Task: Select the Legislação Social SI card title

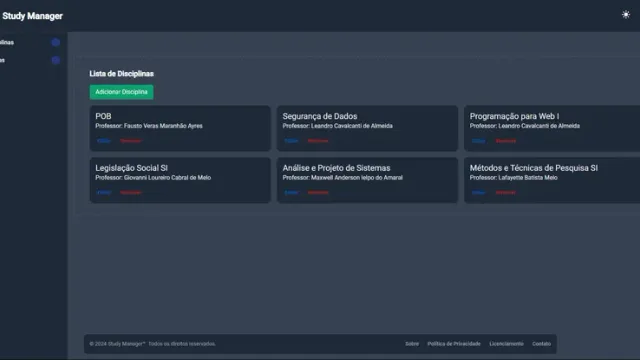Action: [x=131, y=168]
